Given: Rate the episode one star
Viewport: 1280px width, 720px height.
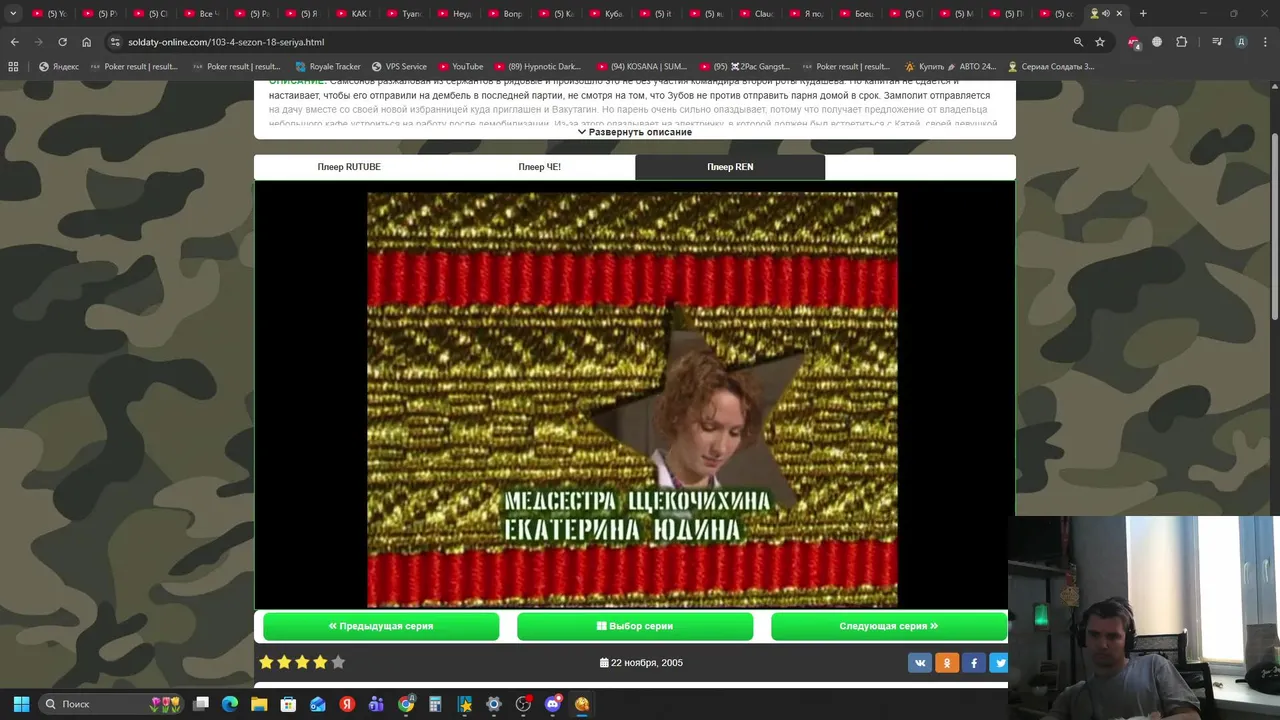Looking at the screenshot, I should click(x=266, y=662).
